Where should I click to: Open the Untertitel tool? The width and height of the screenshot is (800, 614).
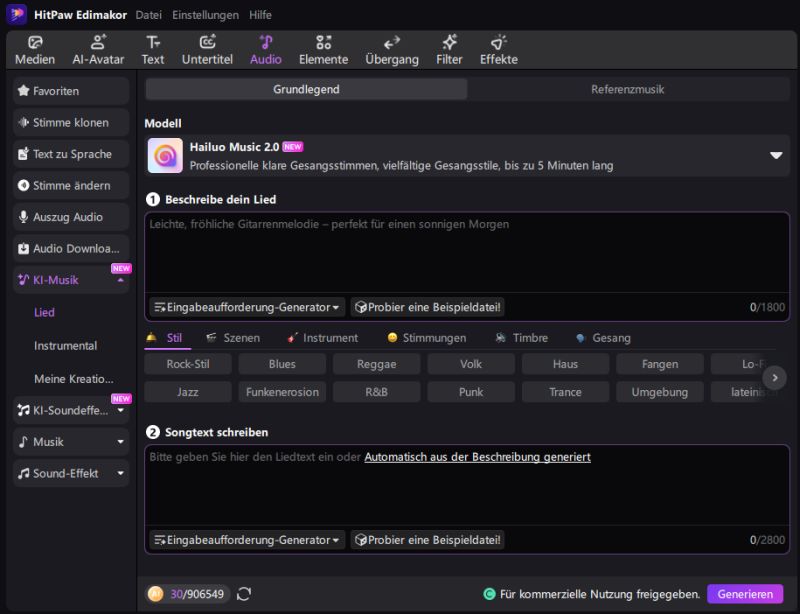207,50
